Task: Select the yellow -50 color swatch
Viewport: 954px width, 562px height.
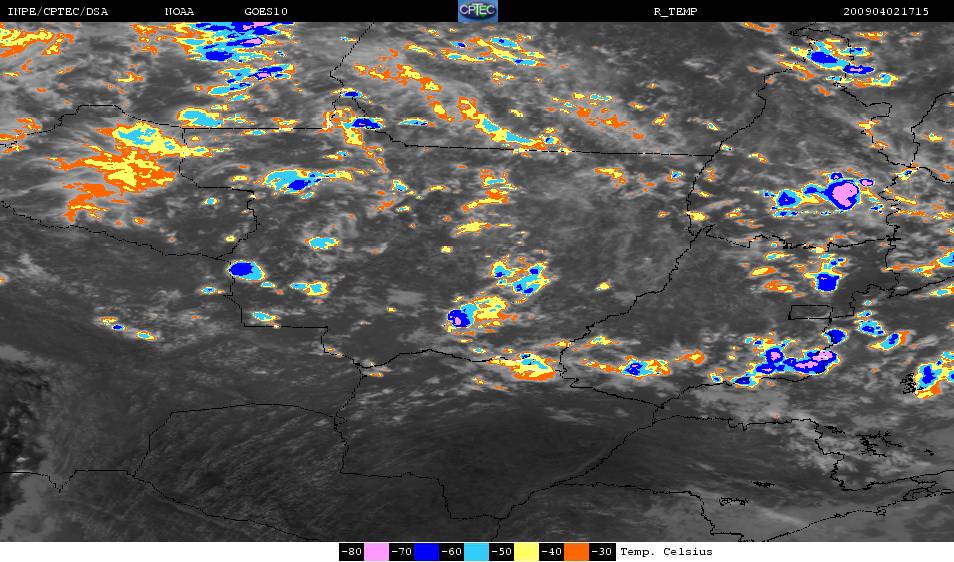Action: point(526,552)
